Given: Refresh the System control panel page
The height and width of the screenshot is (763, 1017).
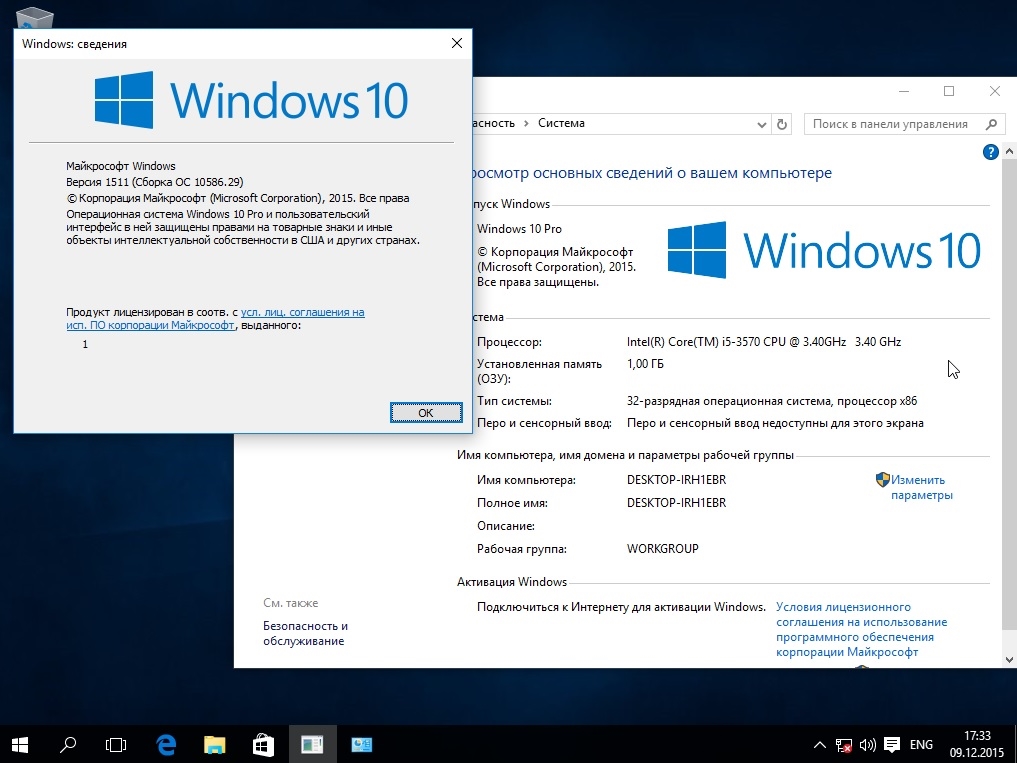Looking at the screenshot, I should pyautogui.click(x=782, y=124).
